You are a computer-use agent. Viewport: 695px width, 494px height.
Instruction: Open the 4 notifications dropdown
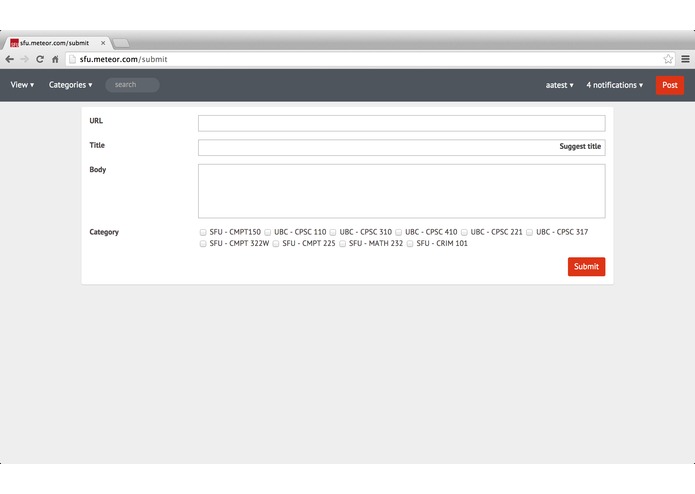(614, 85)
